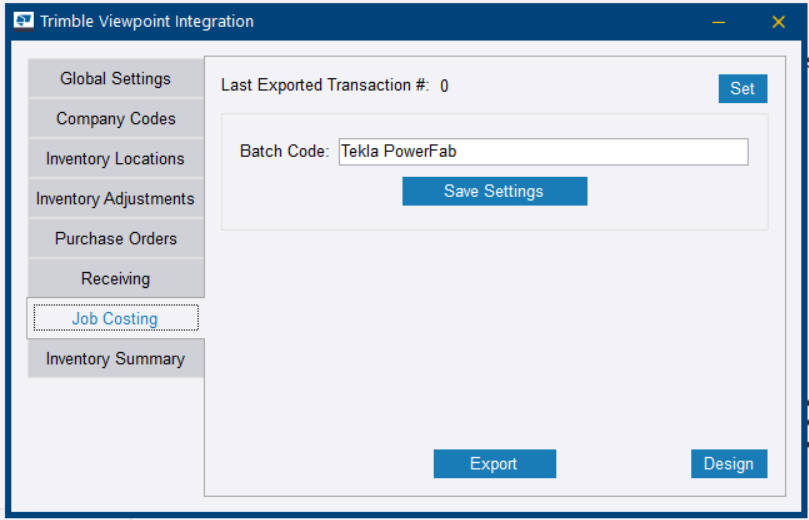Go to the Inventory Adjustments tab

click(x=116, y=199)
